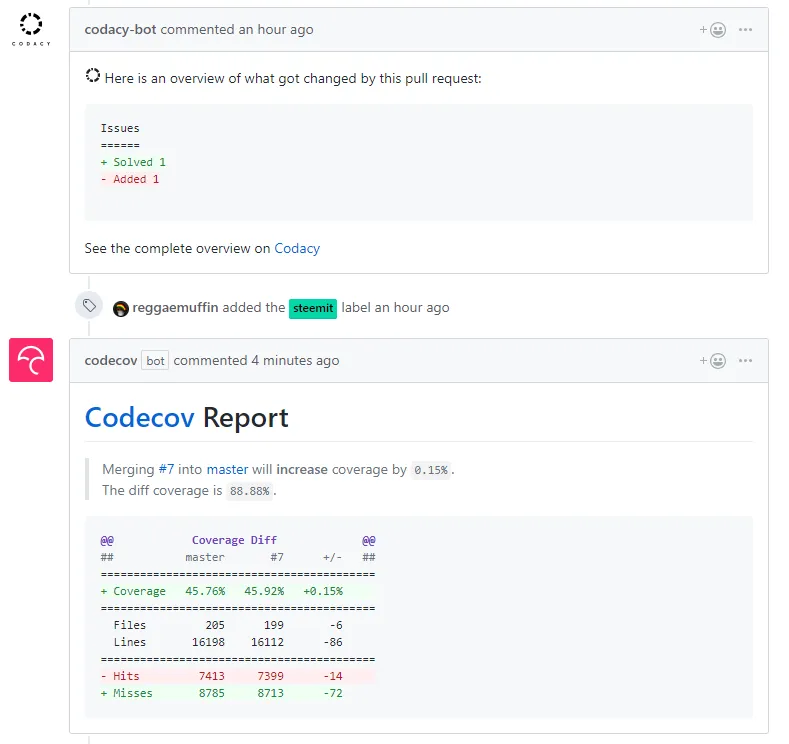Click the small Codacy icon in comment body
This screenshot has width=789, height=744.
pyautogui.click(x=93, y=75)
